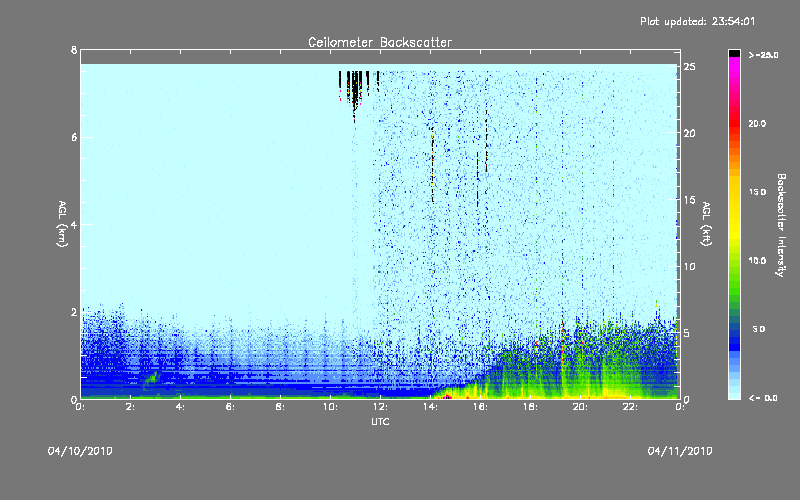
Task: Click the UTC x-axis label
Action: point(380,421)
